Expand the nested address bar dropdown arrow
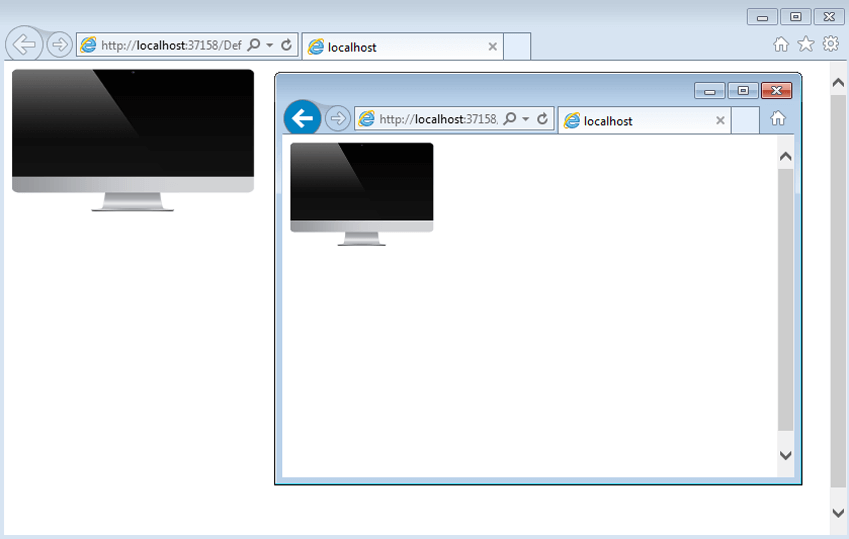Viewport: 849px width, 539px height. point(526,120)
